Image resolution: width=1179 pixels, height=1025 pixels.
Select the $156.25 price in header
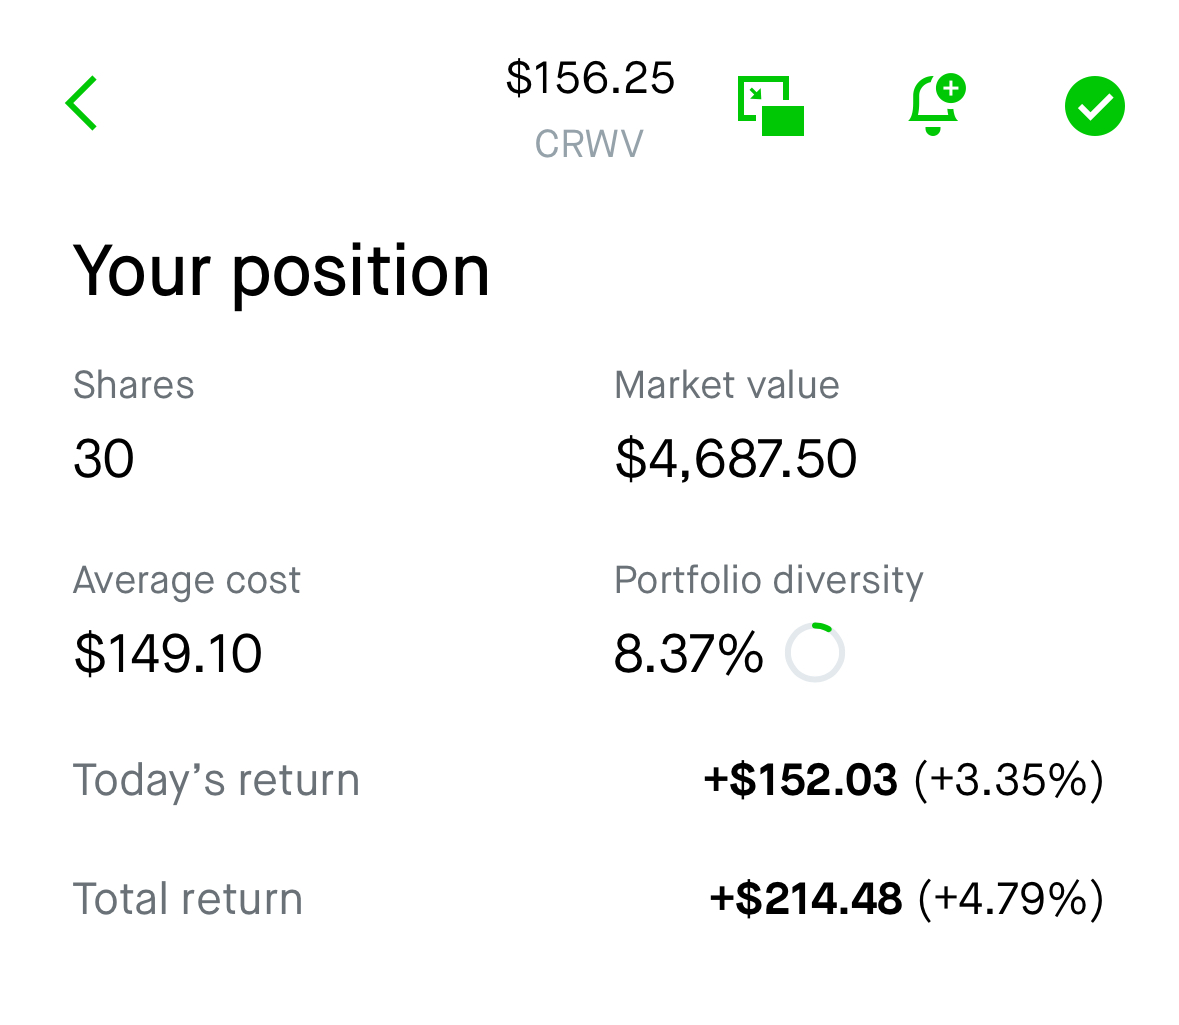point(590,77)
